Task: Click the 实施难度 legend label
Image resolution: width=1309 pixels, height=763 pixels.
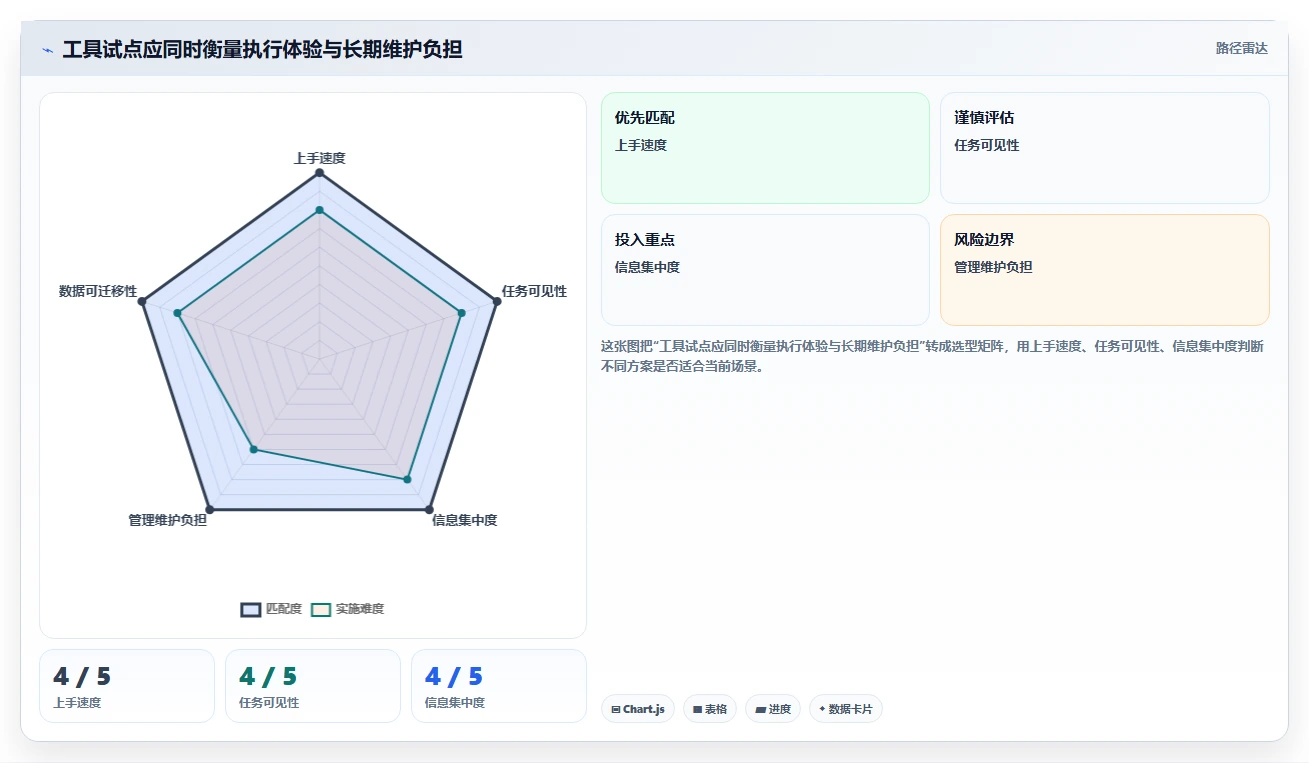Action: (x=360, y=609)
